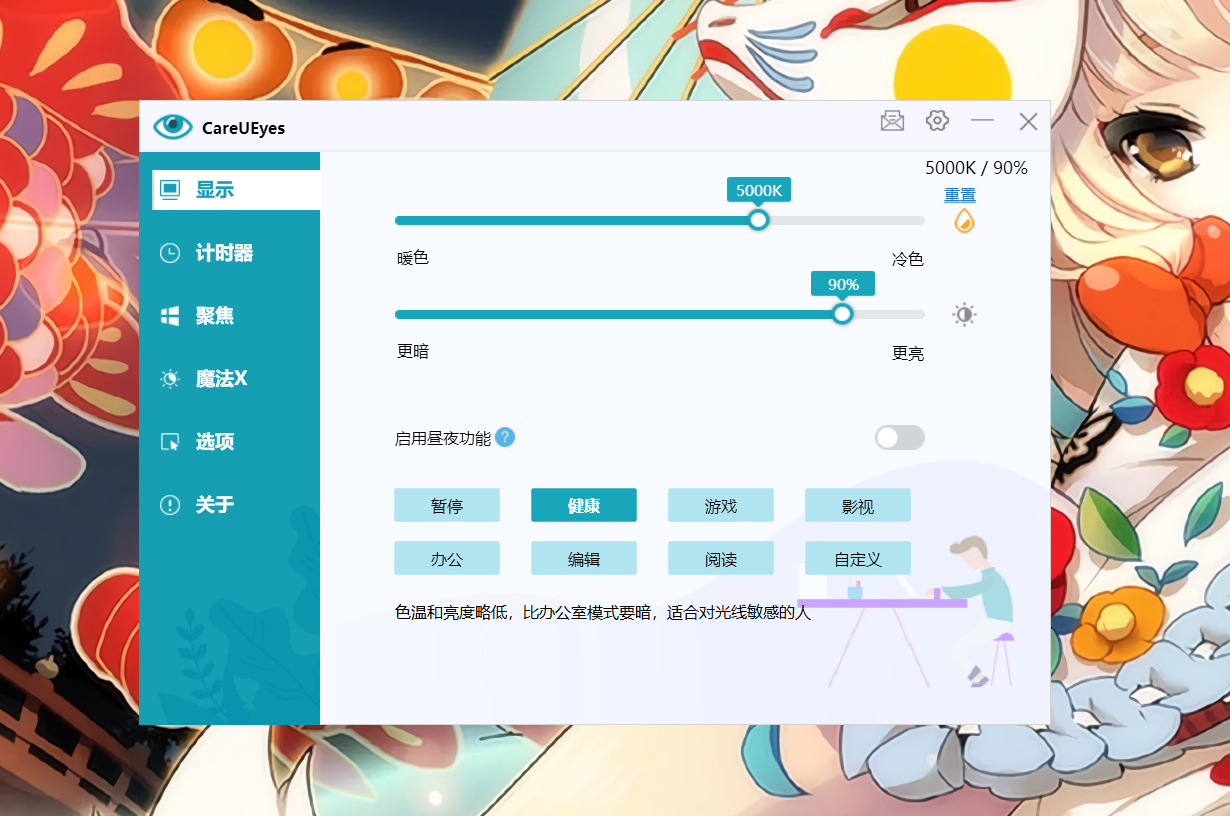Open the mail feedback envelope icon

(892, 121)
